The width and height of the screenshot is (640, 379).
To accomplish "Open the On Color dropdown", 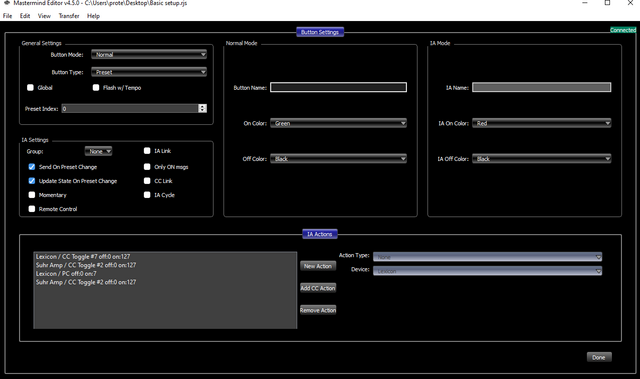I will click(338, 123).
